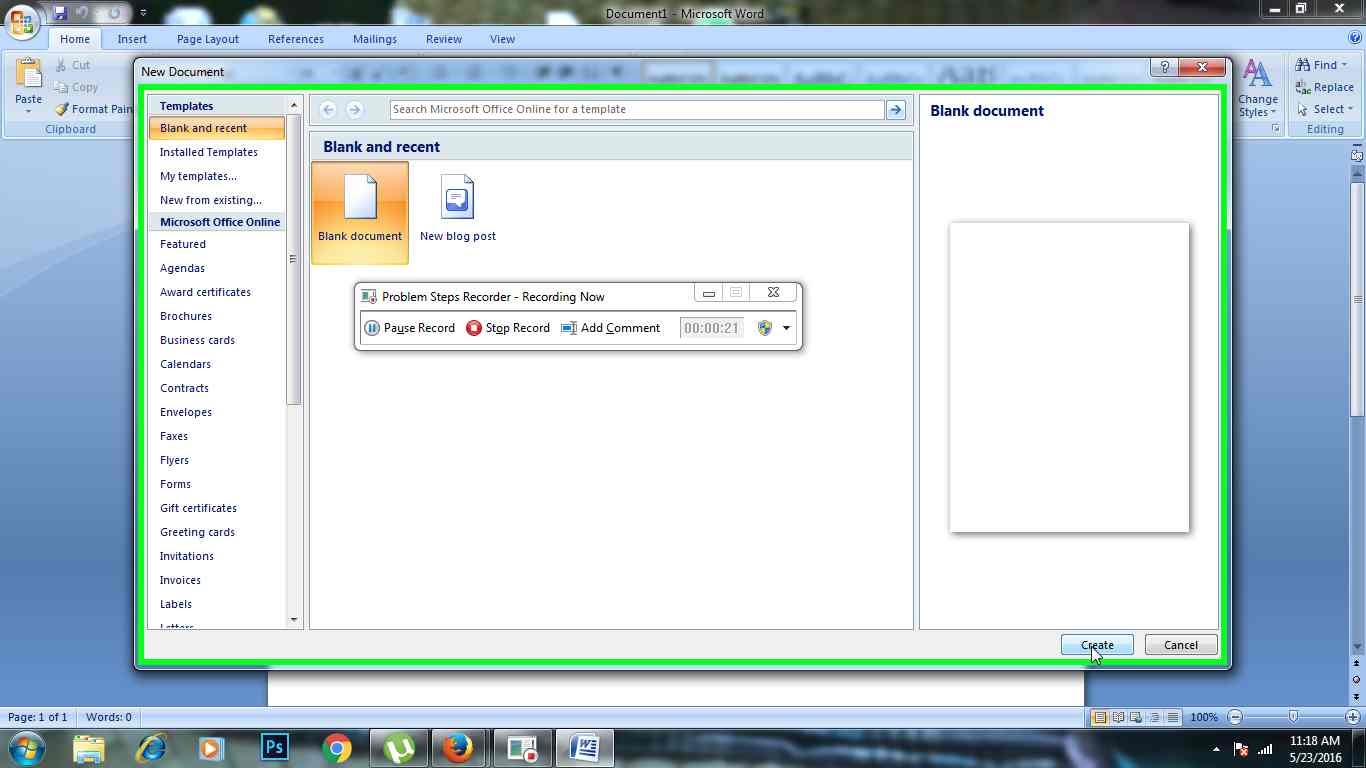Switch to Web Layout view
Screen dimensions: 1366x768
click(x=1135, y=717)
